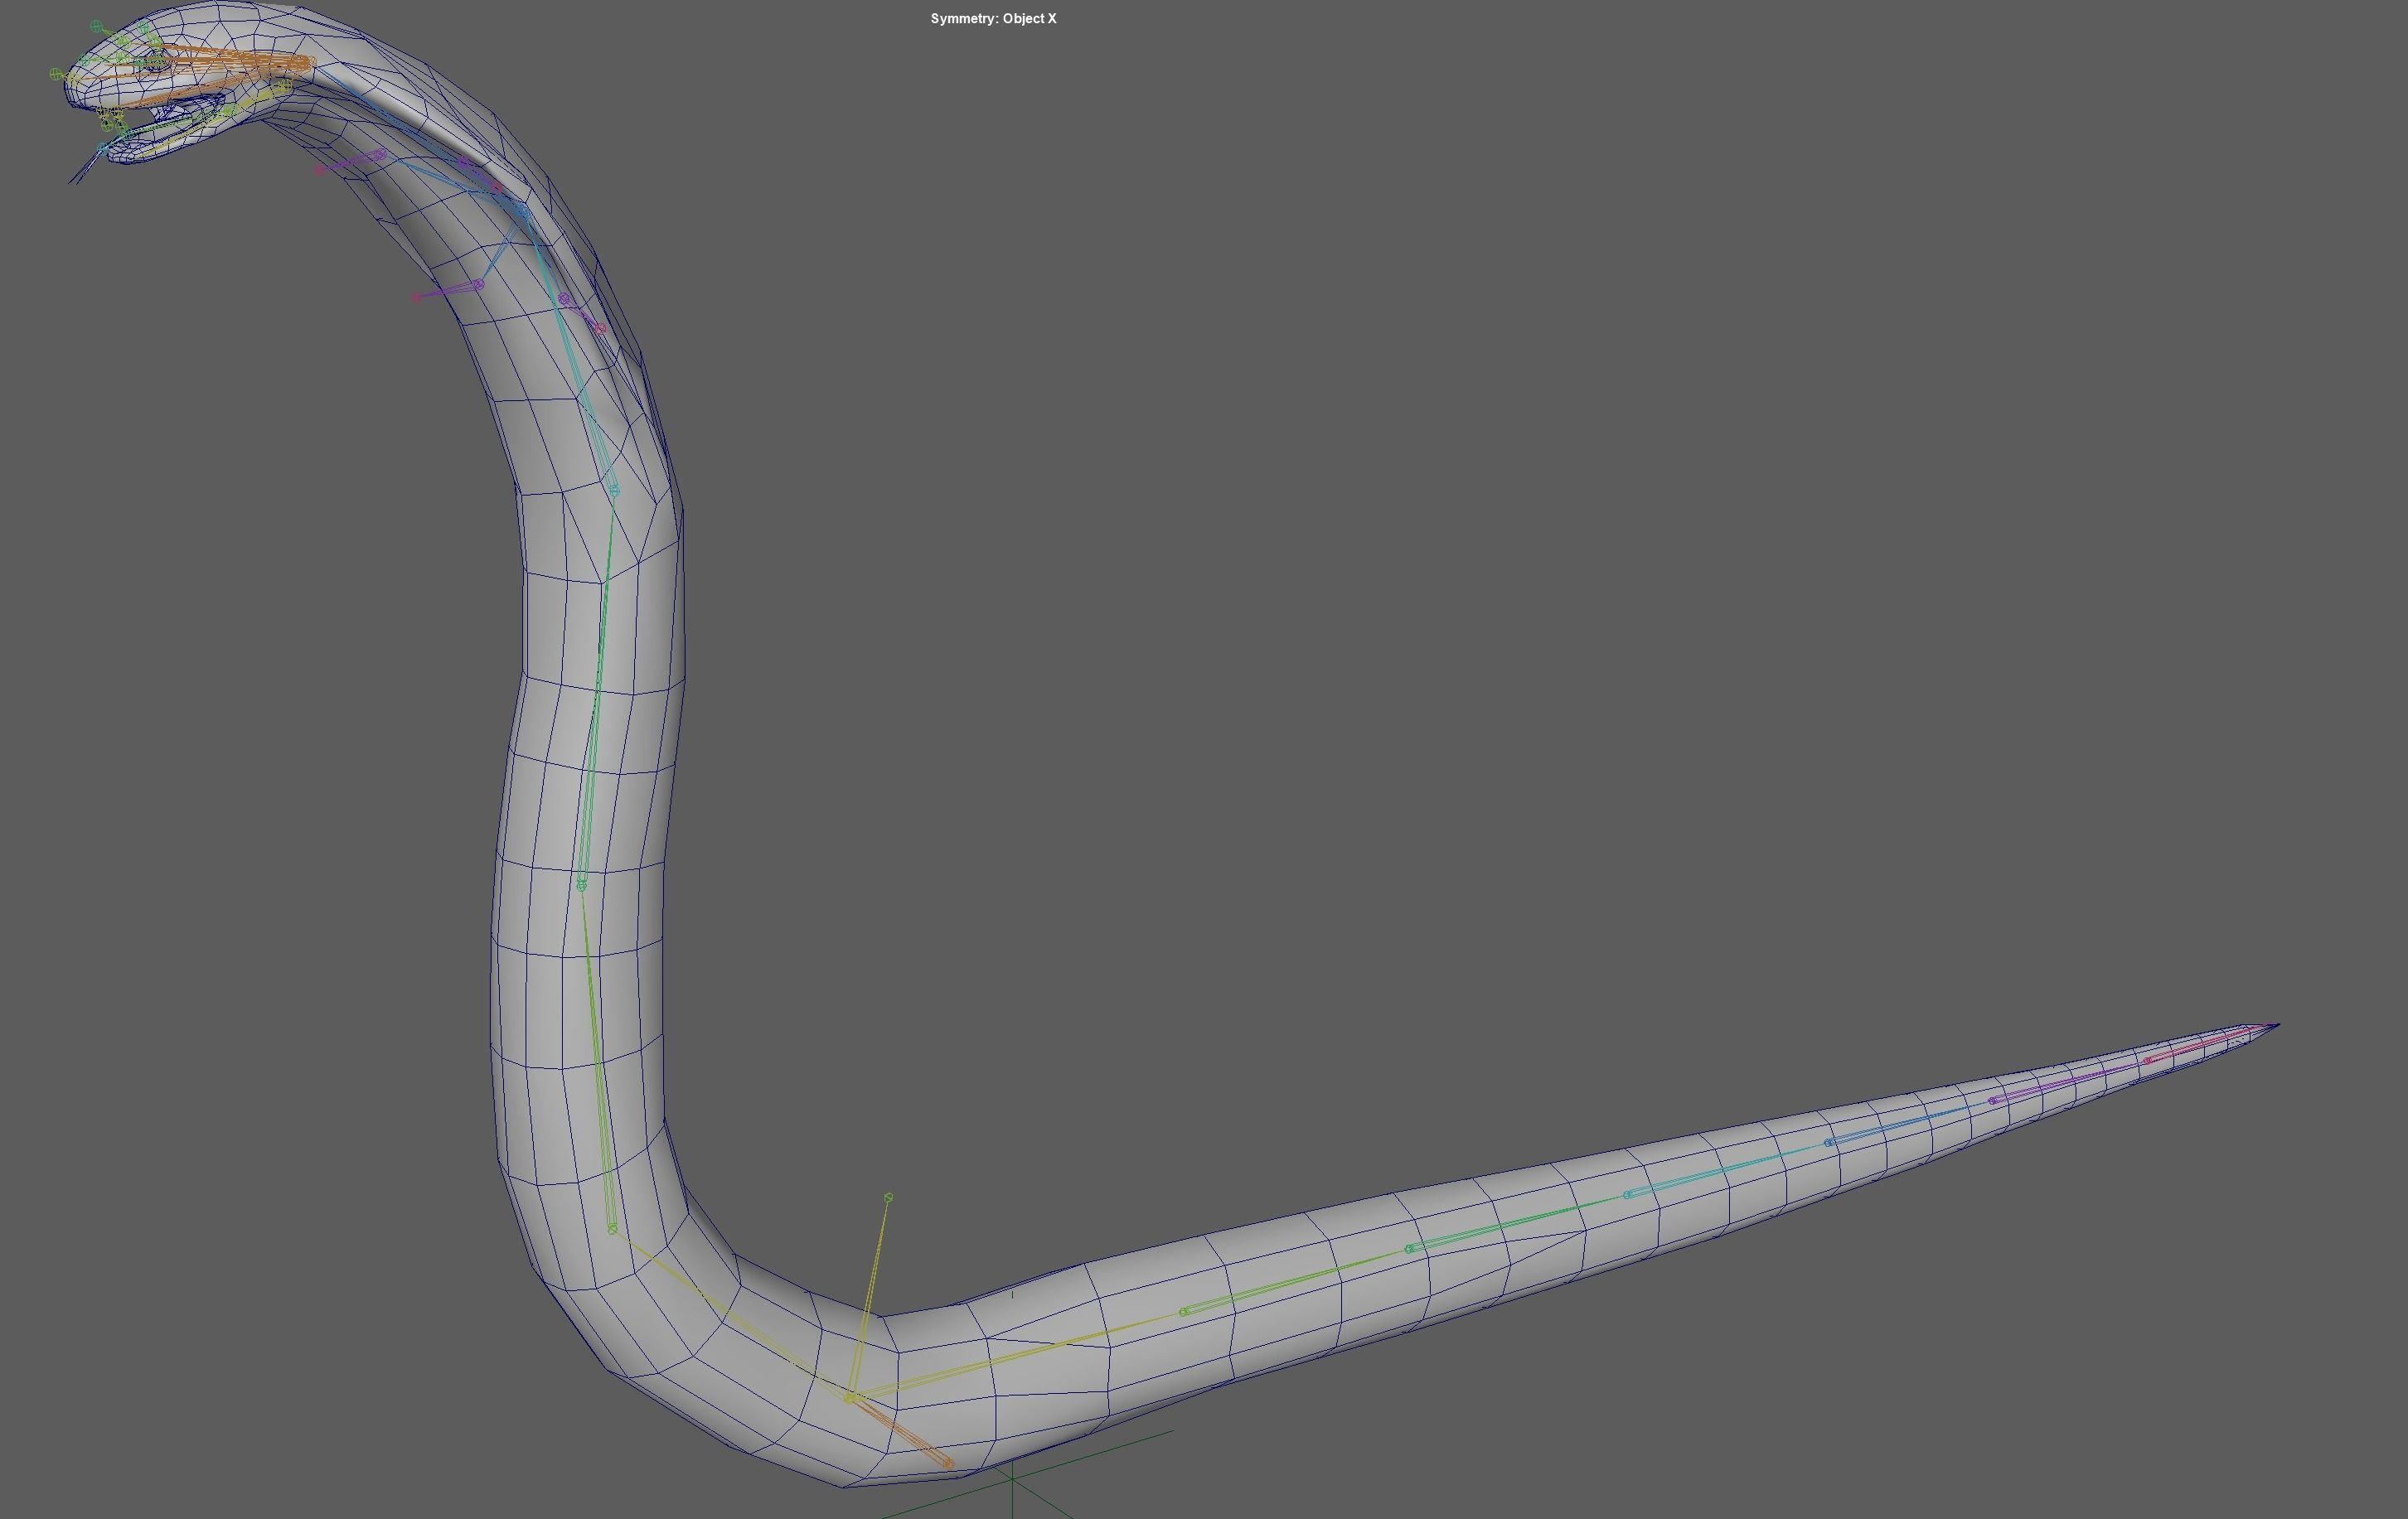Select the green joint on the tail
The image size is (2408, 1519).
click(x=1410, y=1249)
